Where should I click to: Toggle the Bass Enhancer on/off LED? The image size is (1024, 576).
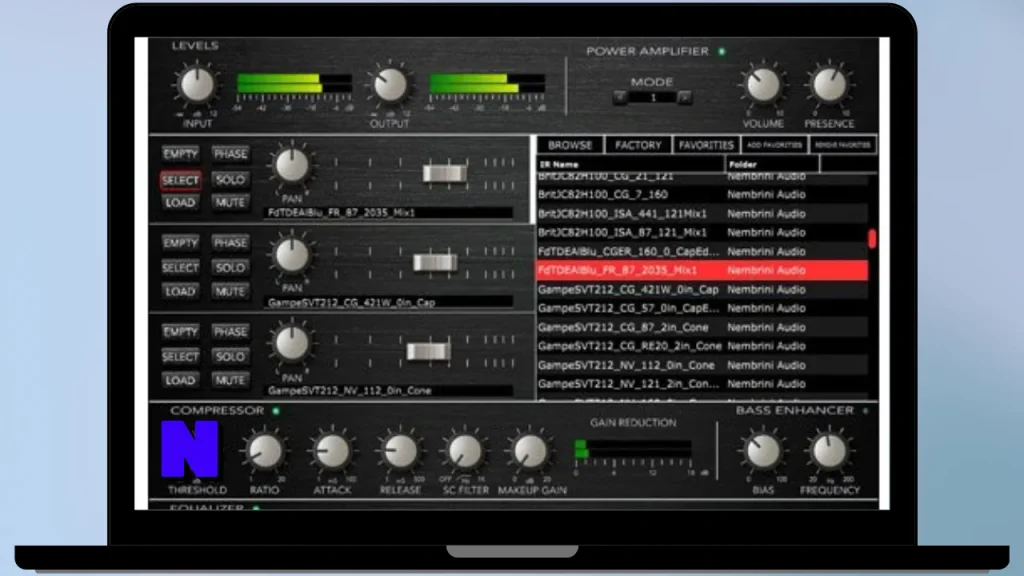coord(866,411)
